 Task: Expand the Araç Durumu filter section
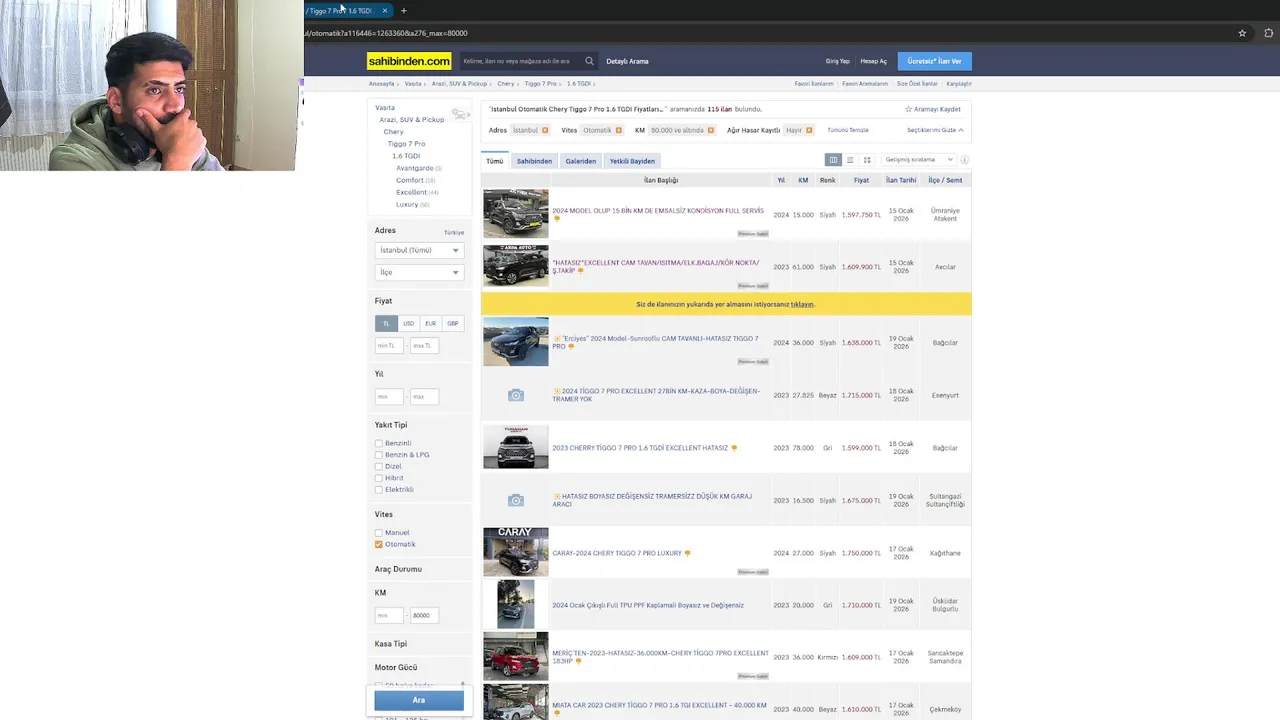pos(398,569)
